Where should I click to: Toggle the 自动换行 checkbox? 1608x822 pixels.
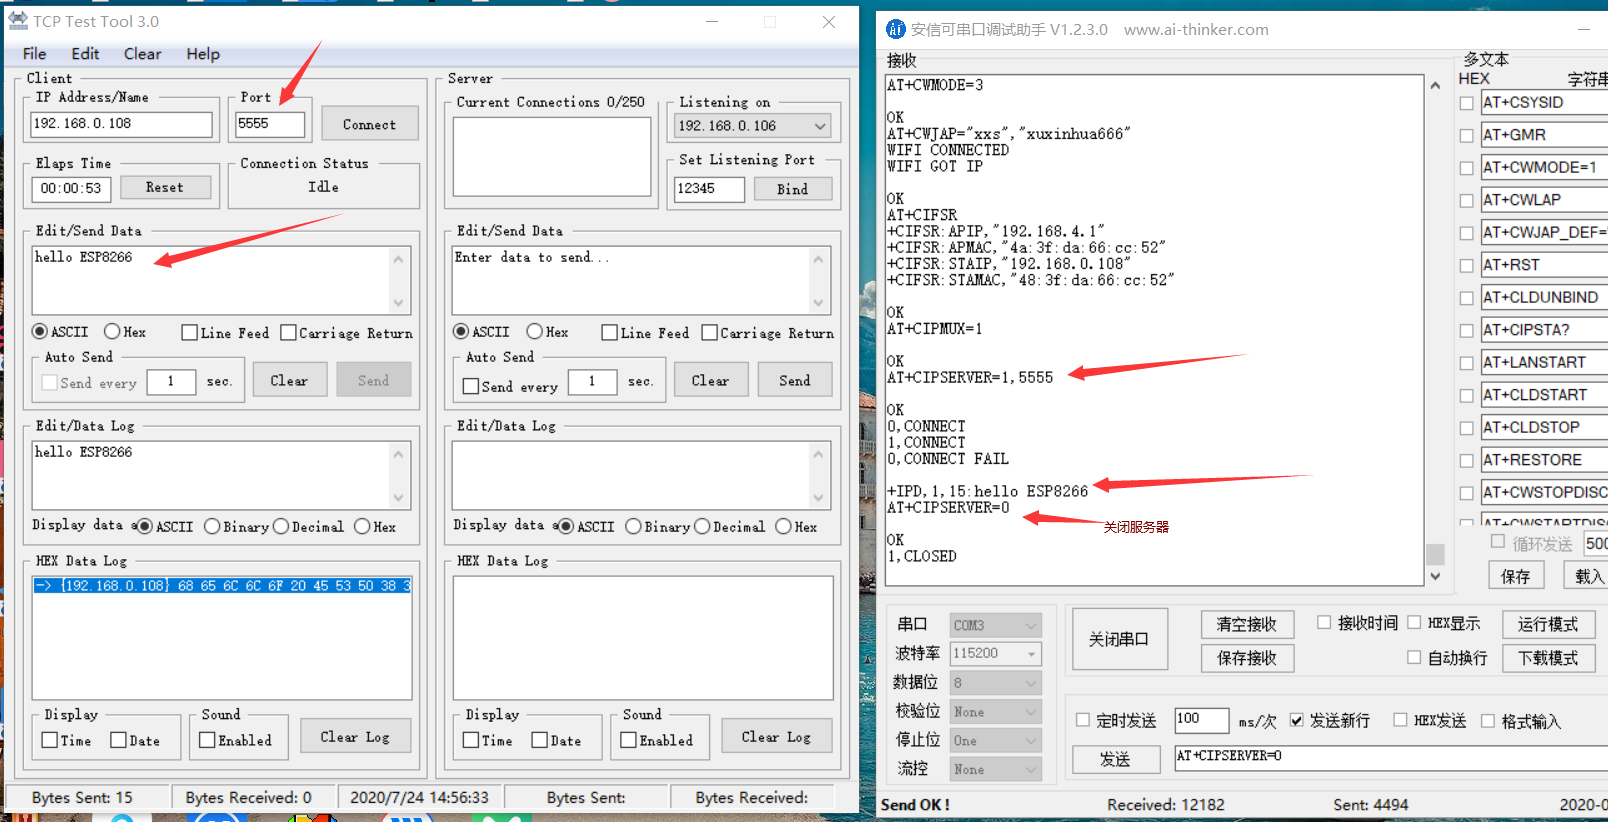[1414, 657]
